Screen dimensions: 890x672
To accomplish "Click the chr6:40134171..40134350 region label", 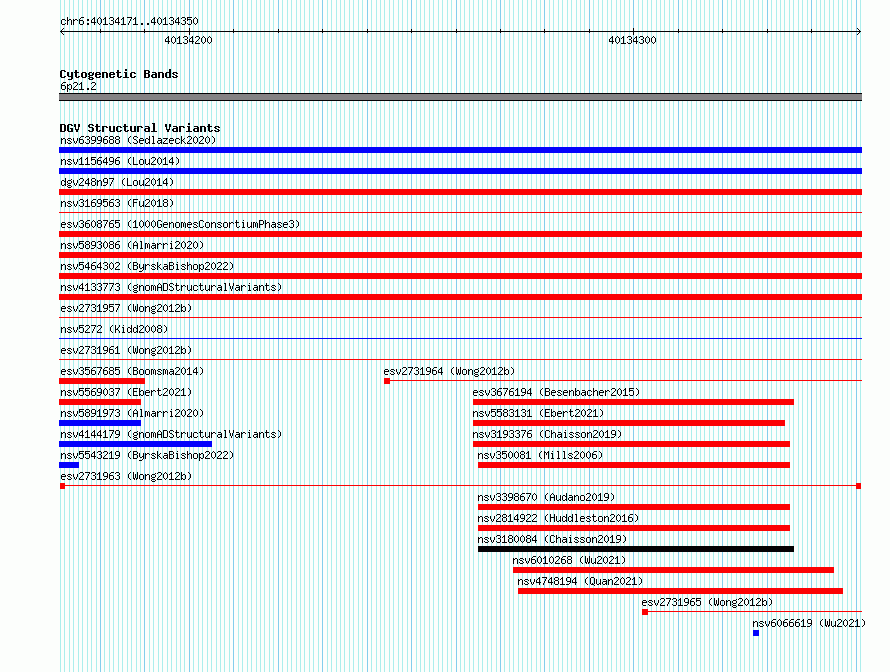I will [129, 21].
